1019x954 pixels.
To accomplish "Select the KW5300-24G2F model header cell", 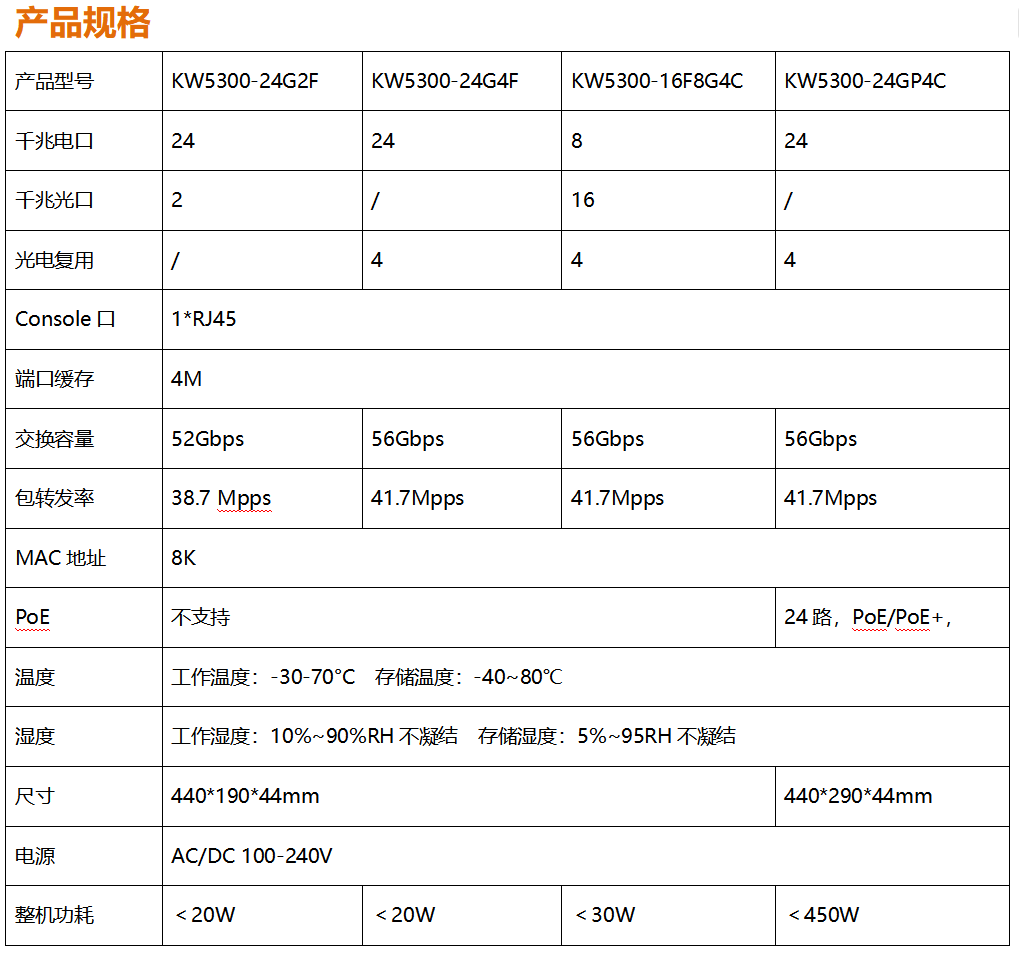I will (x=245, y=81).
